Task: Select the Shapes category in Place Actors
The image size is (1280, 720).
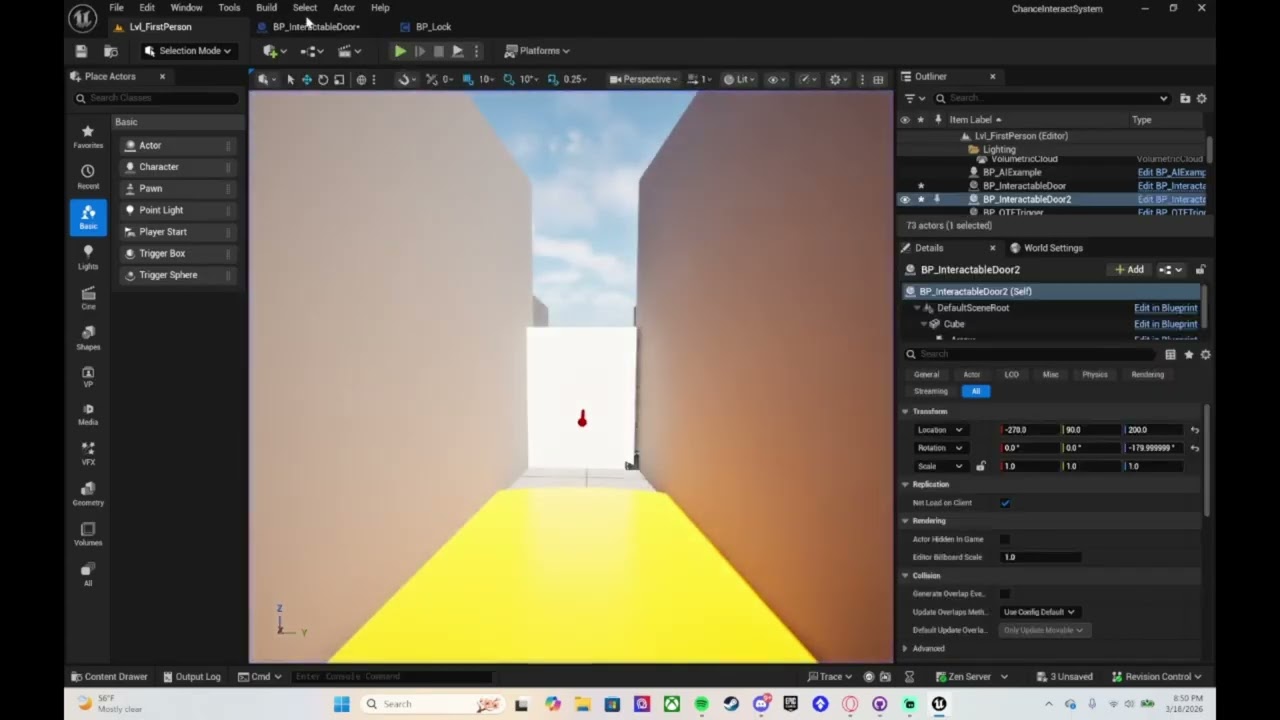Action: [88, 338]
